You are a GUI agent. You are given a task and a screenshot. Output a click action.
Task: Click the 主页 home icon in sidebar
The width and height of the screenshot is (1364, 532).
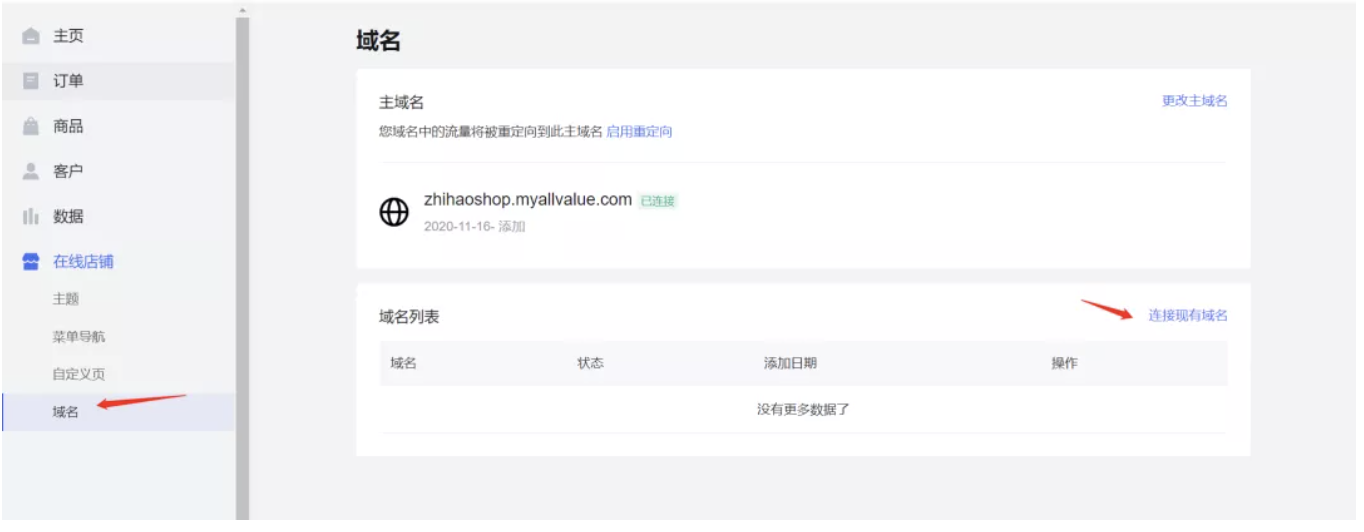click(31, 37)
